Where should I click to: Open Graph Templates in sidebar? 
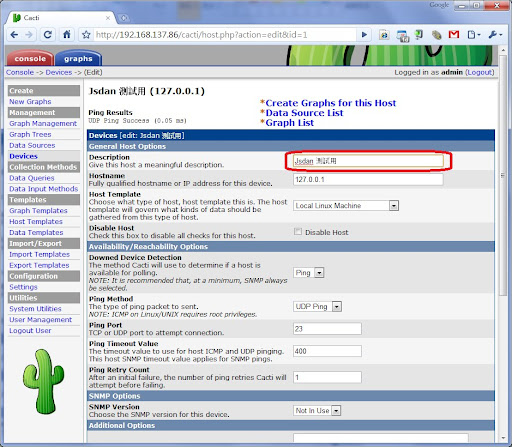pyautogui.click(x=38, y=211)
